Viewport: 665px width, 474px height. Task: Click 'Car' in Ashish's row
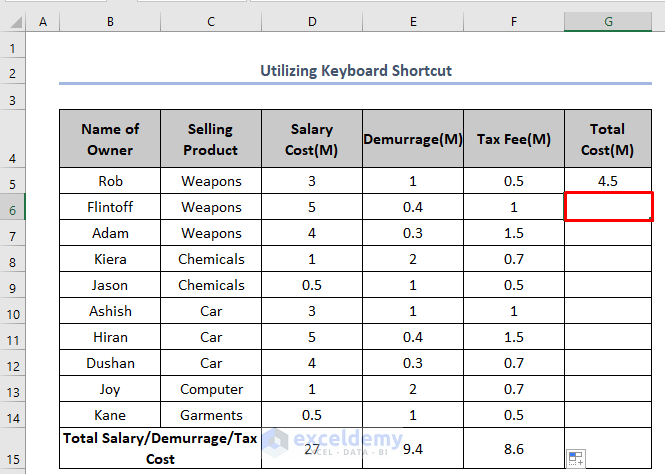tap(211, 311)
